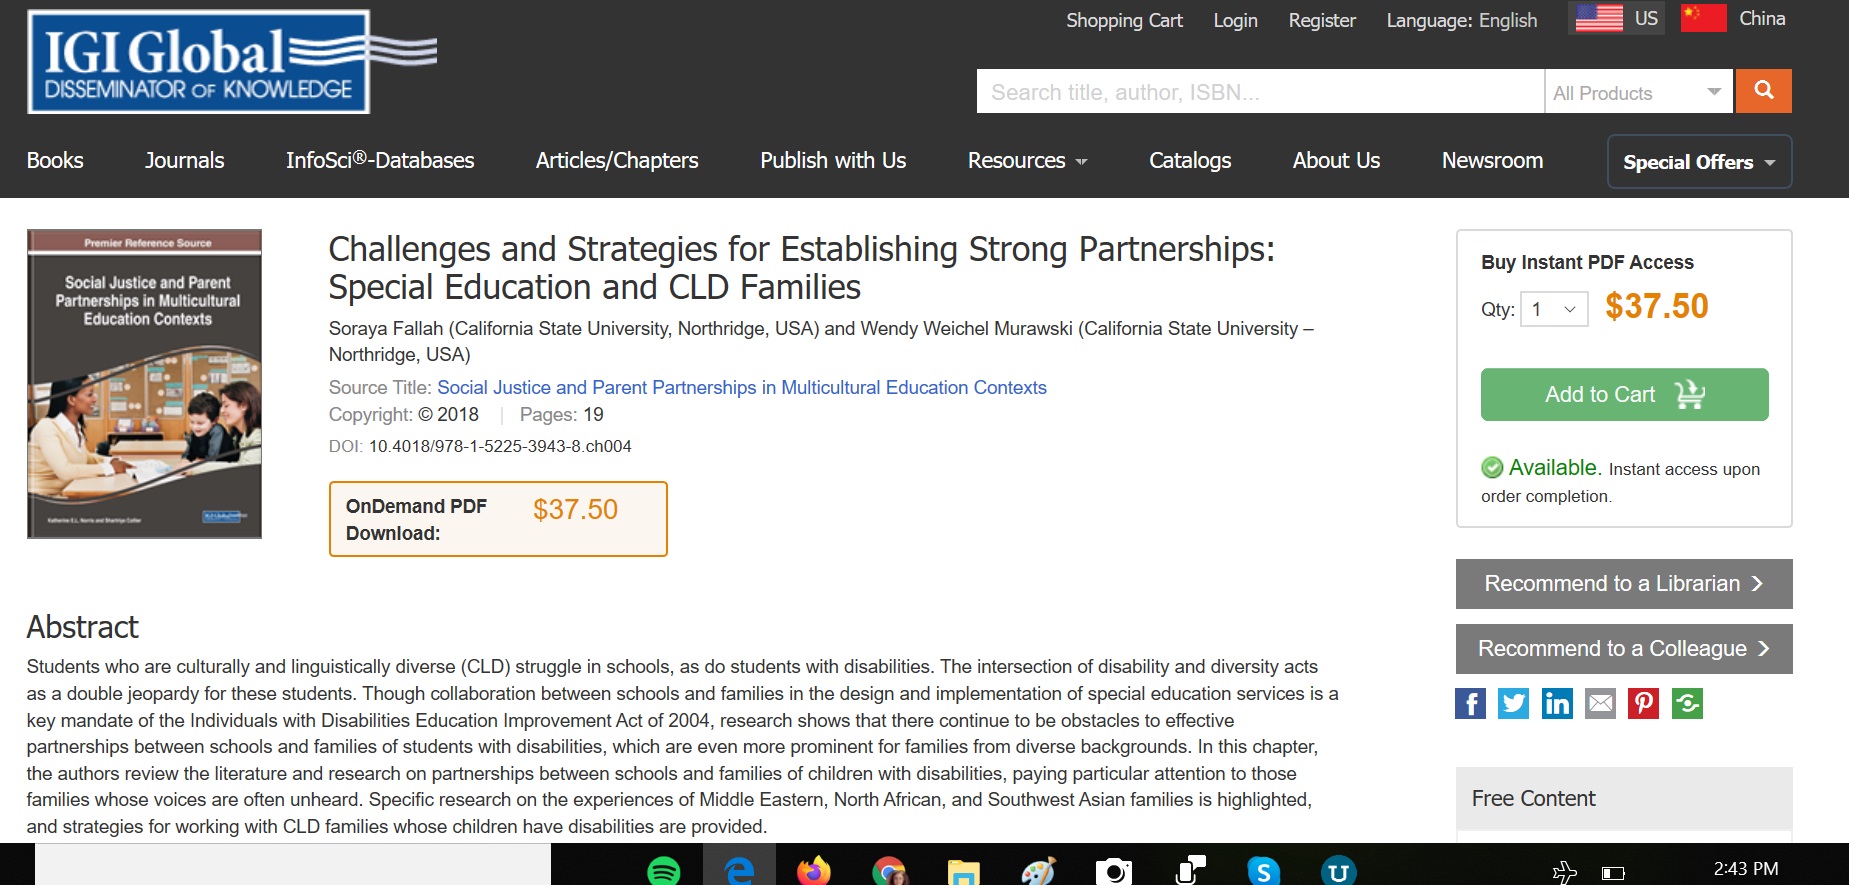Image resolution: width=1849 pixels, height=885 pixels.
Task: Share the chapter on Twitter
Action: pyautogui.click(x=1513, y=704)
